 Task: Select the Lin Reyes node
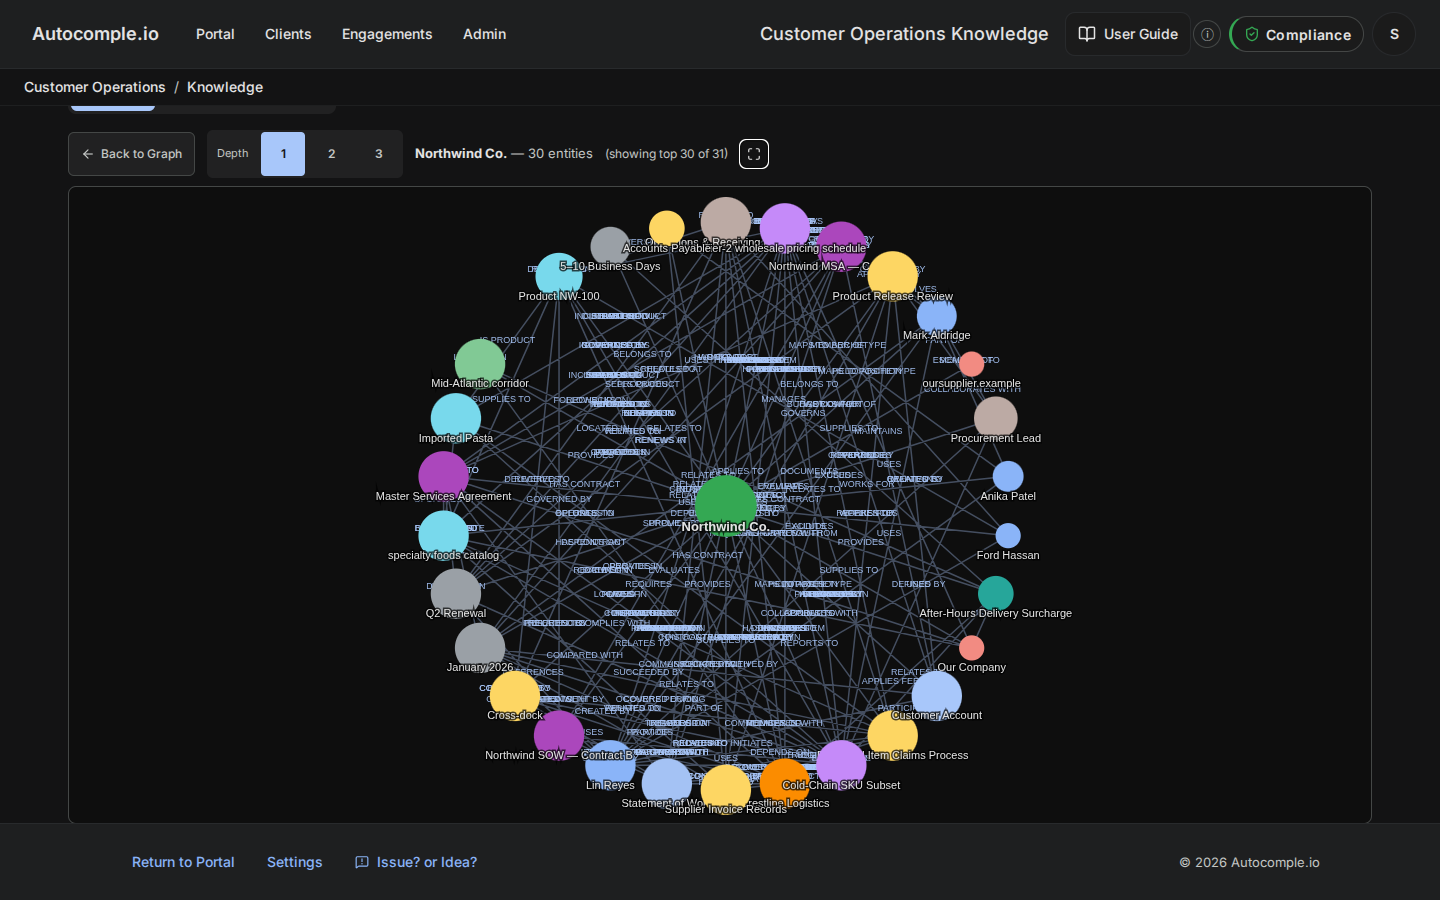[610, 765]
